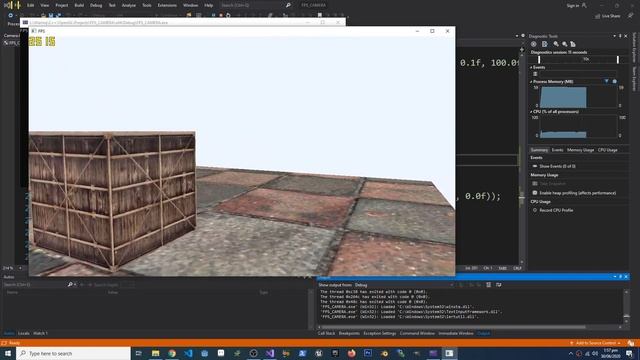Open Chrome from the taskbar
Image resolution: width=640 pixels, height=360 pixels.
tap(172, 353)
